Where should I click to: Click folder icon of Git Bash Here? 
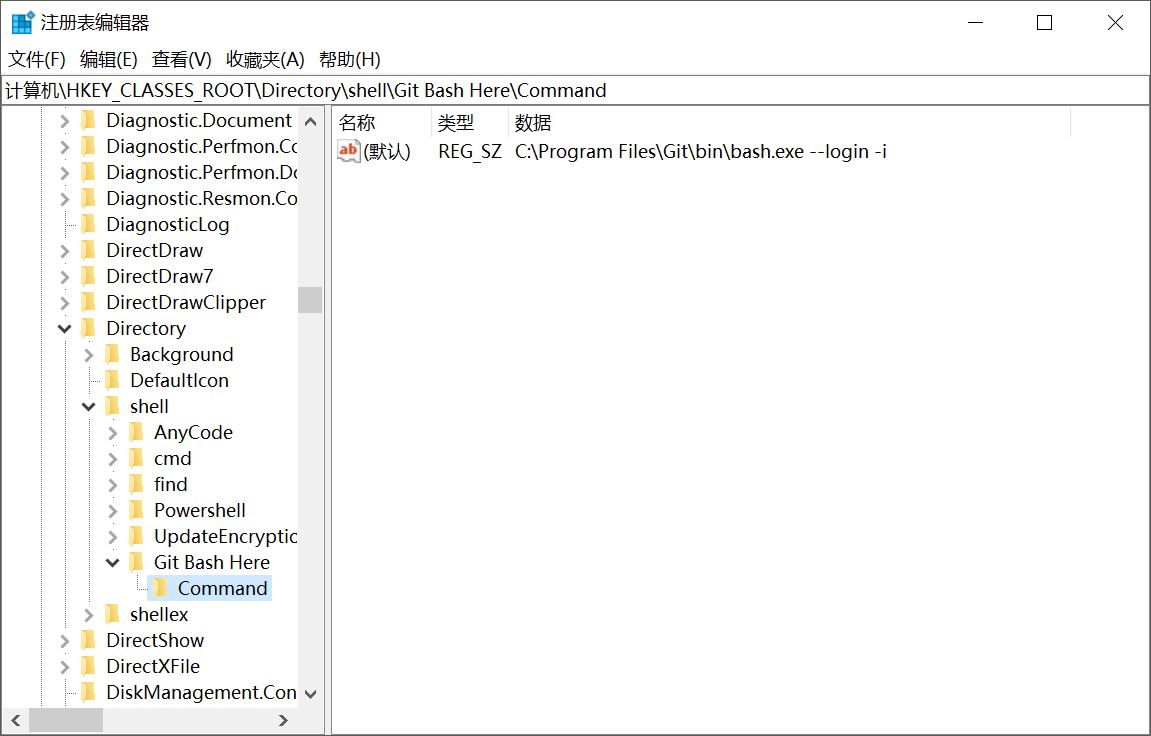click(x=137, y=562)
